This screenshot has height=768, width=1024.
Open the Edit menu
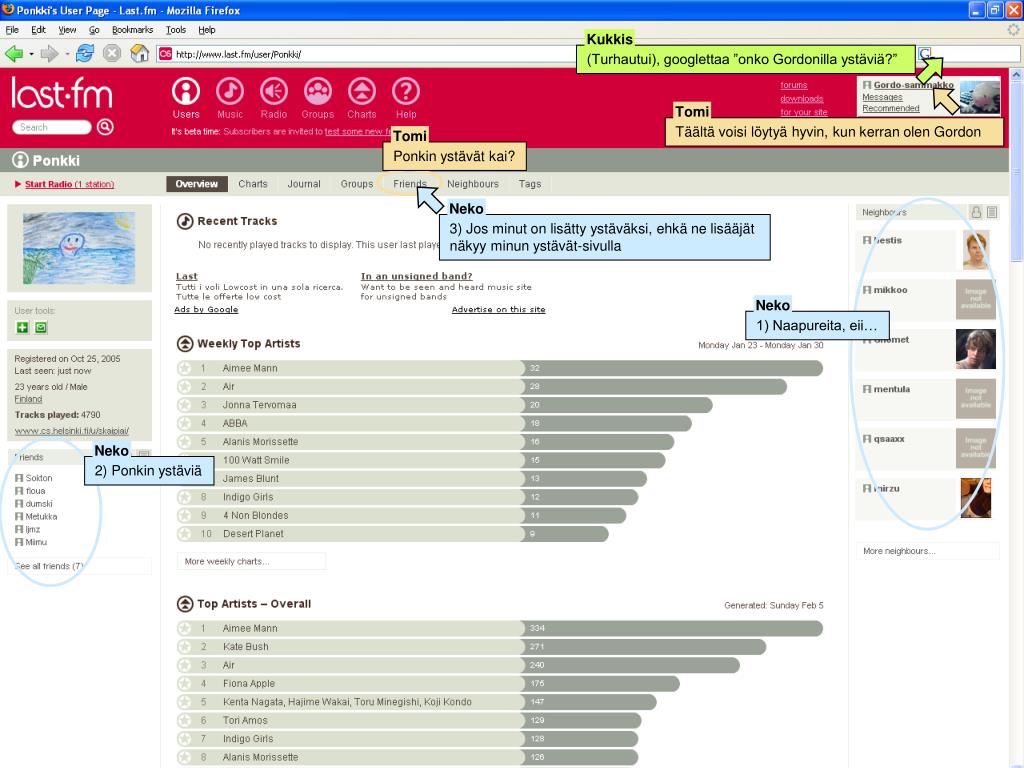(39, 30)
